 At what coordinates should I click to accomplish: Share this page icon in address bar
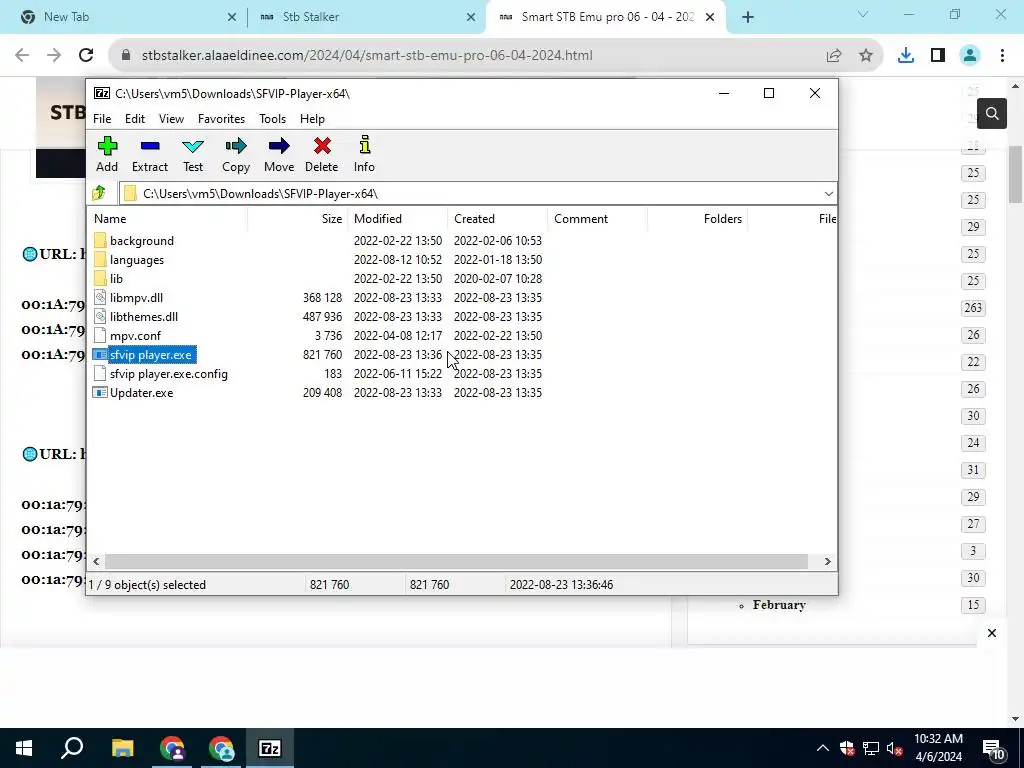tap(834, 56)
